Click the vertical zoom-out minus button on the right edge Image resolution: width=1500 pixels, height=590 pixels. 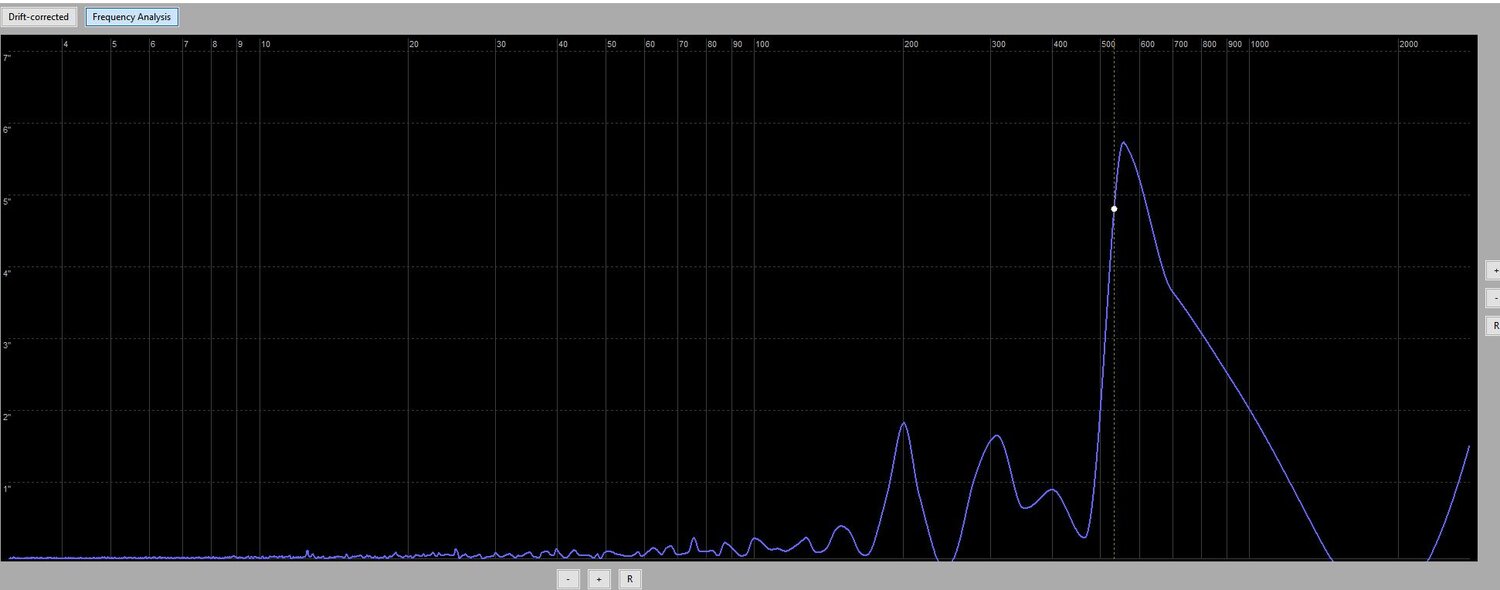tap(1493, 297)
